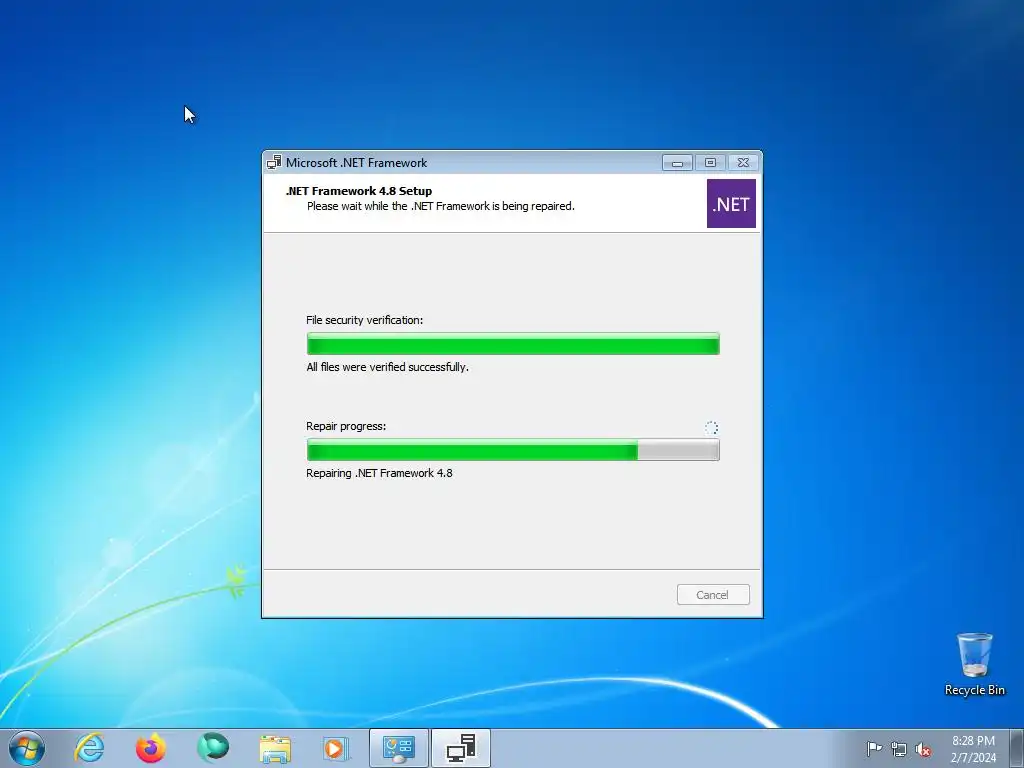Click "All files were verified successfully." text
Screen dimensions: 1024x768
[387, 367]
